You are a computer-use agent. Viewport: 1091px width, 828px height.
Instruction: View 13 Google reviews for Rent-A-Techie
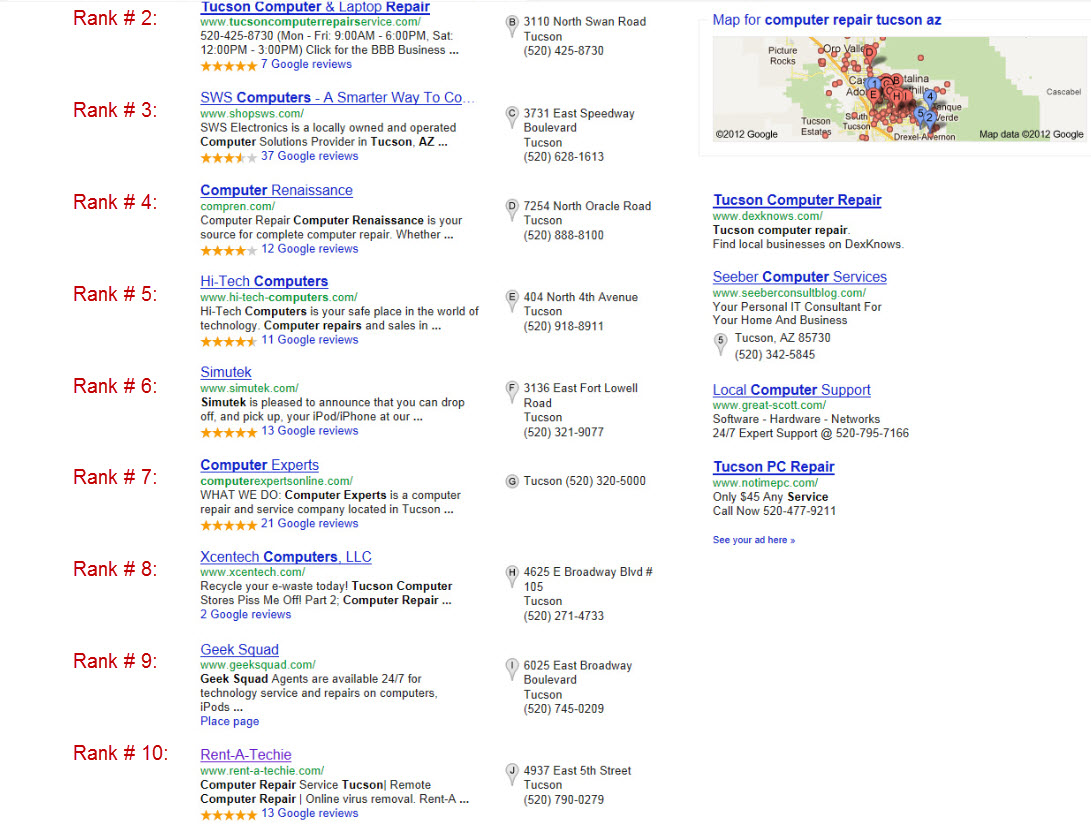[x=310, y=813]
